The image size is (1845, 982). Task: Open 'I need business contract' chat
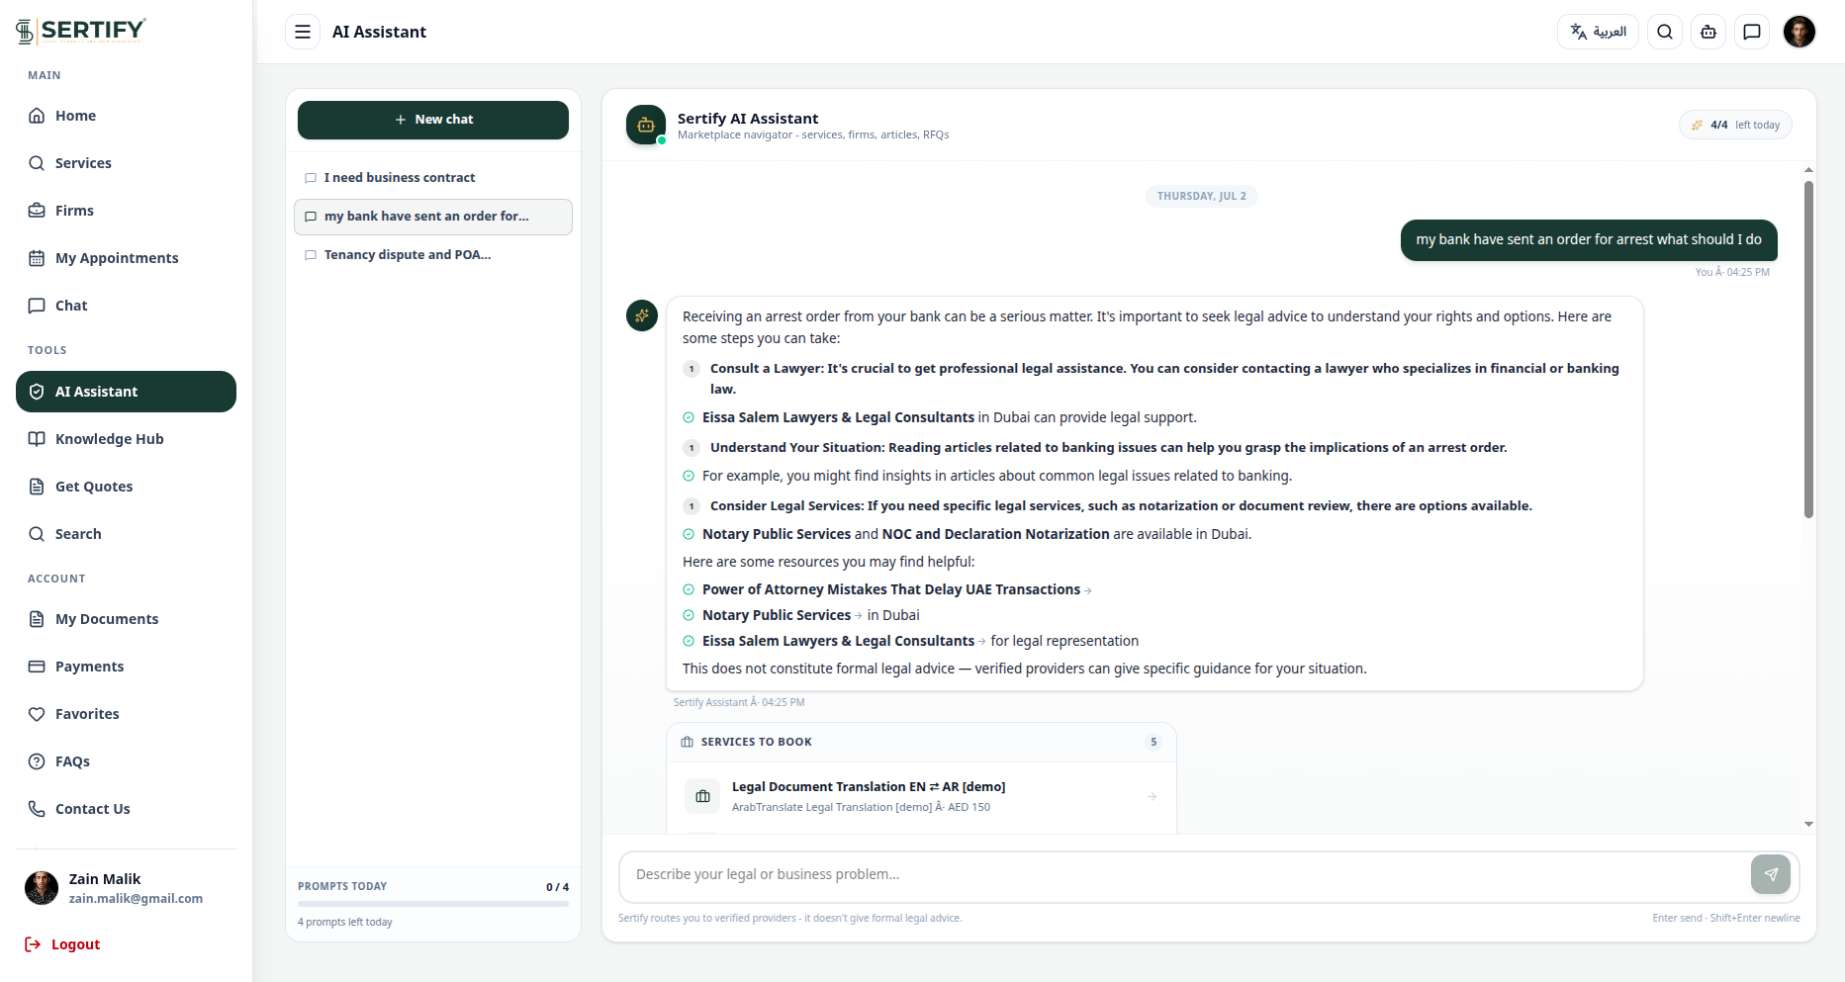point(433,178)
